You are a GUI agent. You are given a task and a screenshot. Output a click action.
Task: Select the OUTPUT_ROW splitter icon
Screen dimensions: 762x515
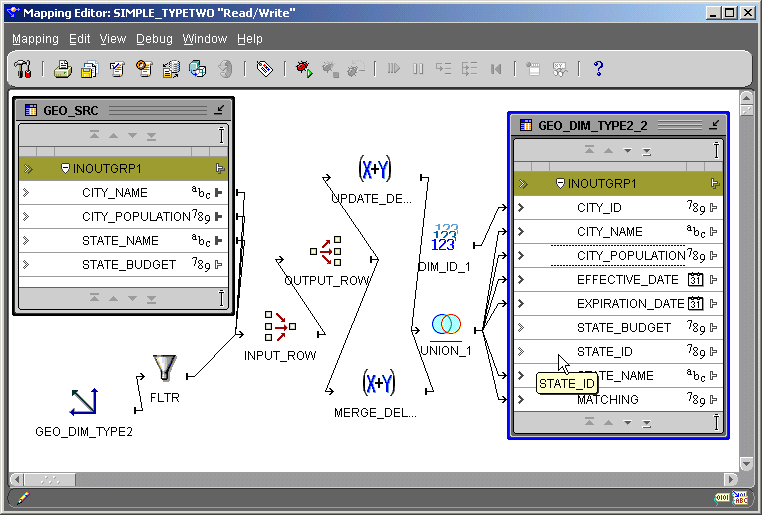tap(326, 251)
